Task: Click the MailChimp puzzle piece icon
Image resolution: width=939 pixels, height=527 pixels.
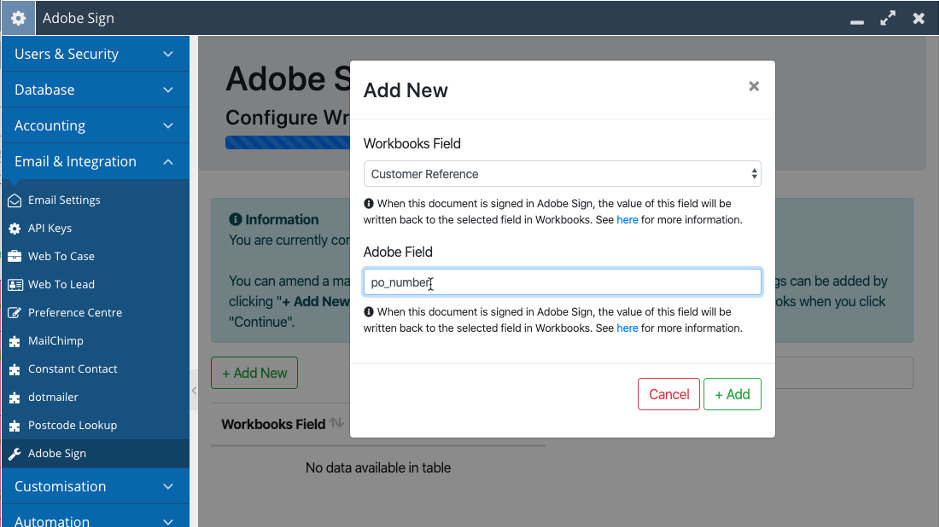Action: click(x=14, y=342)
